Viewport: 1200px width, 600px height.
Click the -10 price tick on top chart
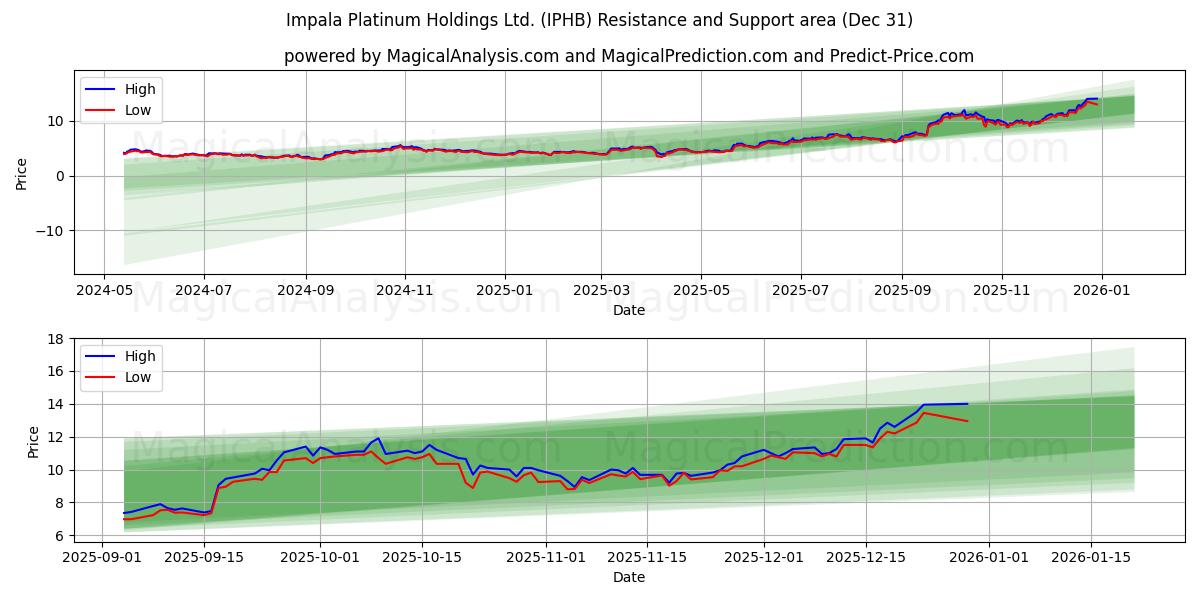coord(52,230)
